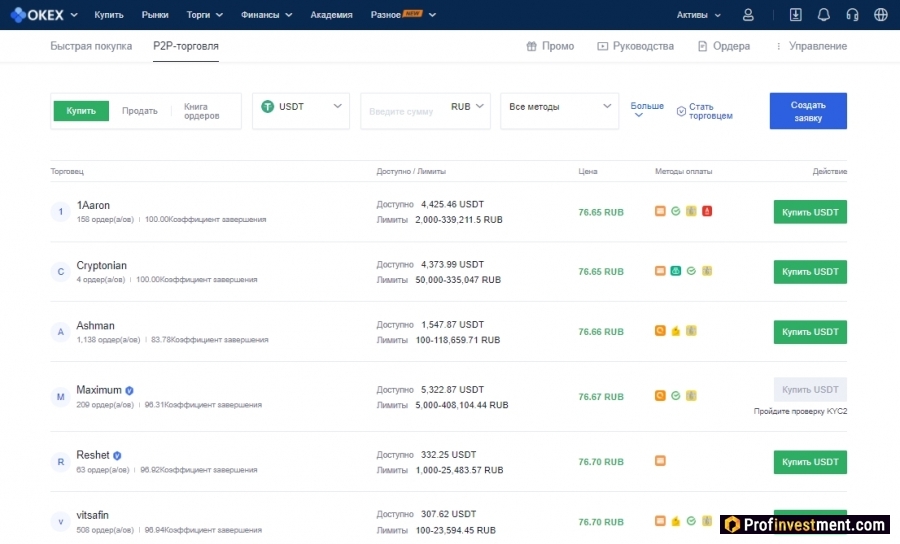Switch to Быстрая покупка tab

(x=91, y=46)
